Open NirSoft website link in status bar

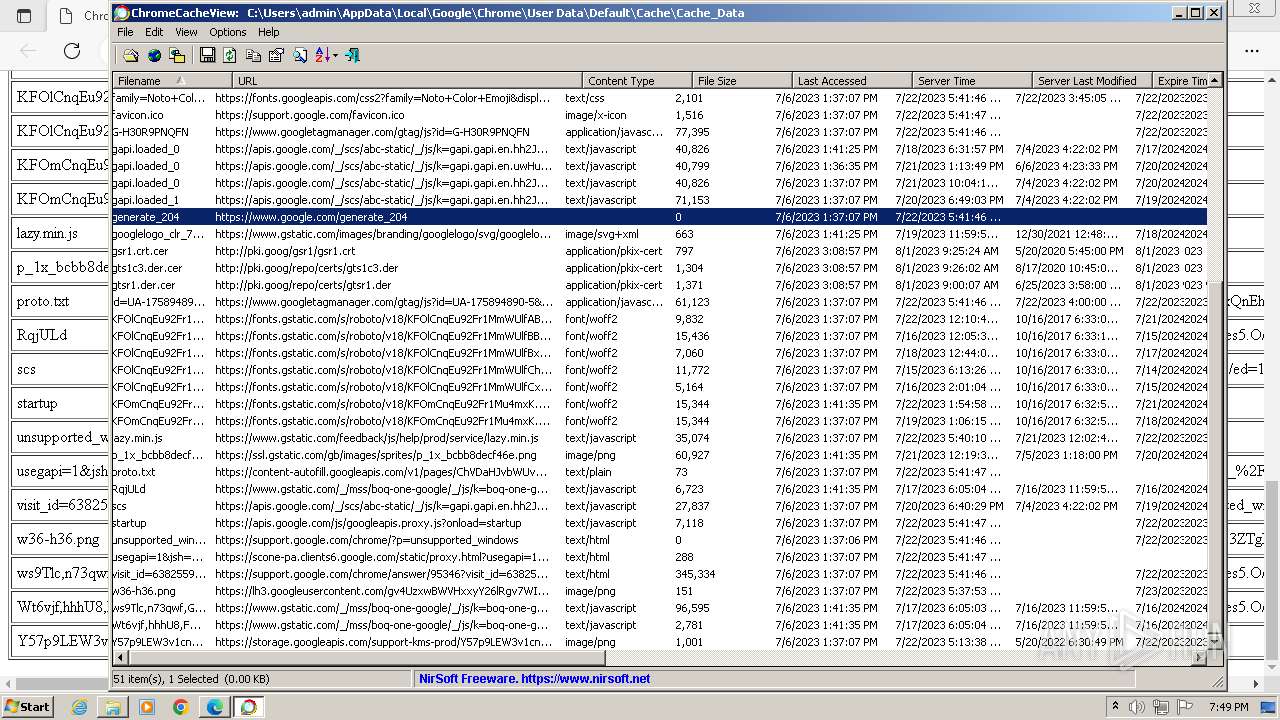pos(535,678)
